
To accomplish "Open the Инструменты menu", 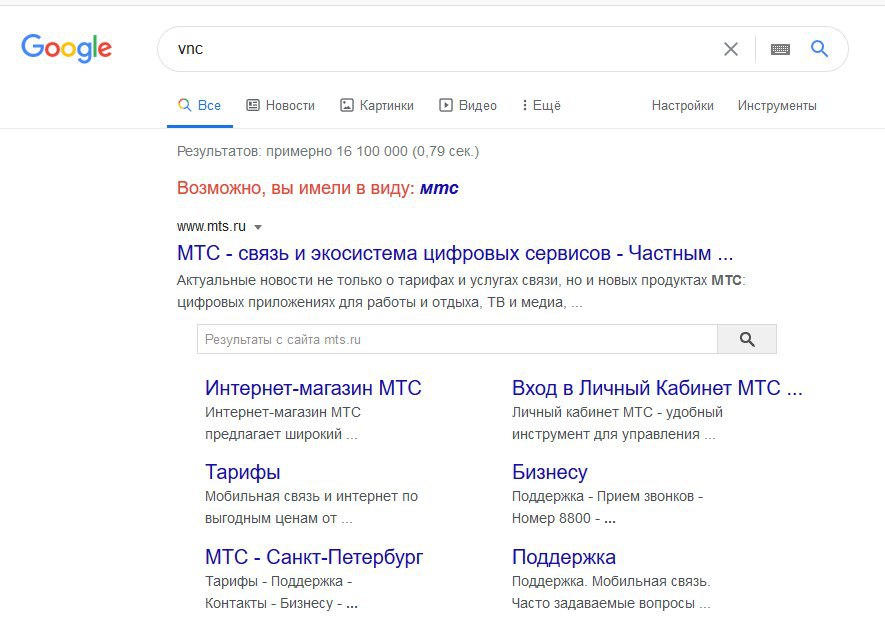I will click(777, 106).
